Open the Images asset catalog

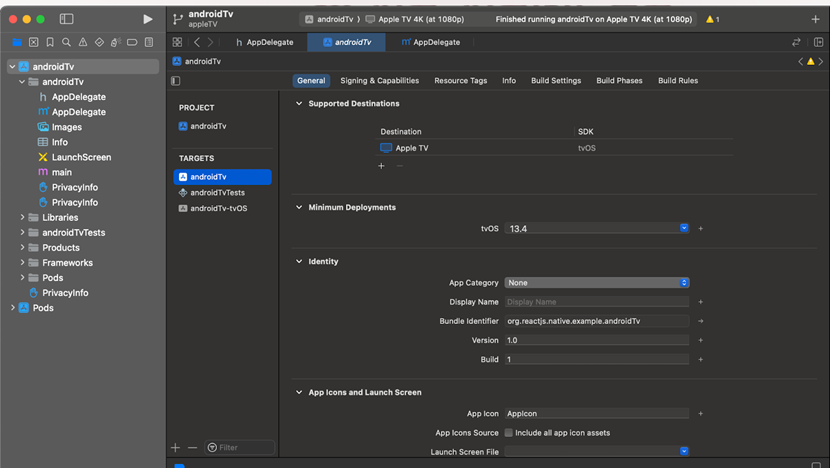pyautogui.click(x=66, y=127)
